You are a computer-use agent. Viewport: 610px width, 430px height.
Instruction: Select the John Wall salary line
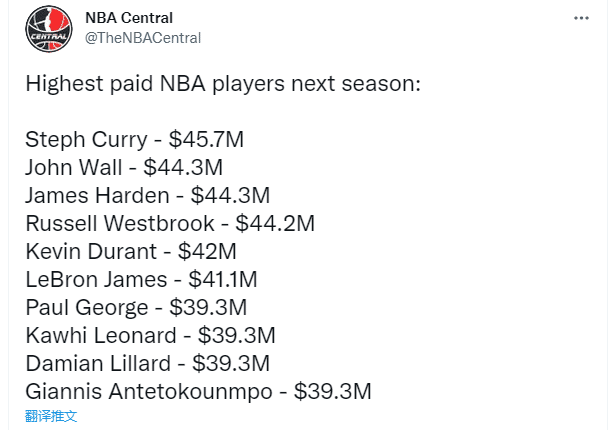pyautogui.click(x=123, y=167)
